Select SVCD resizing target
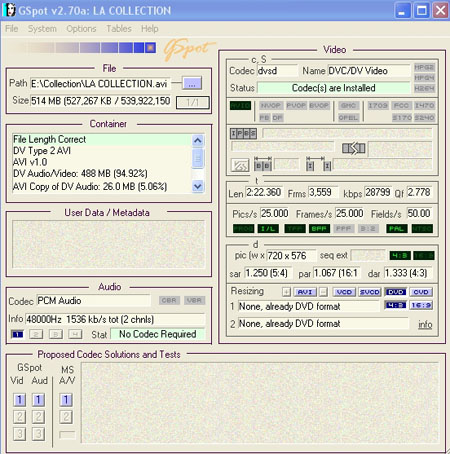Viewport: 450px width, 454px height. 370,292
